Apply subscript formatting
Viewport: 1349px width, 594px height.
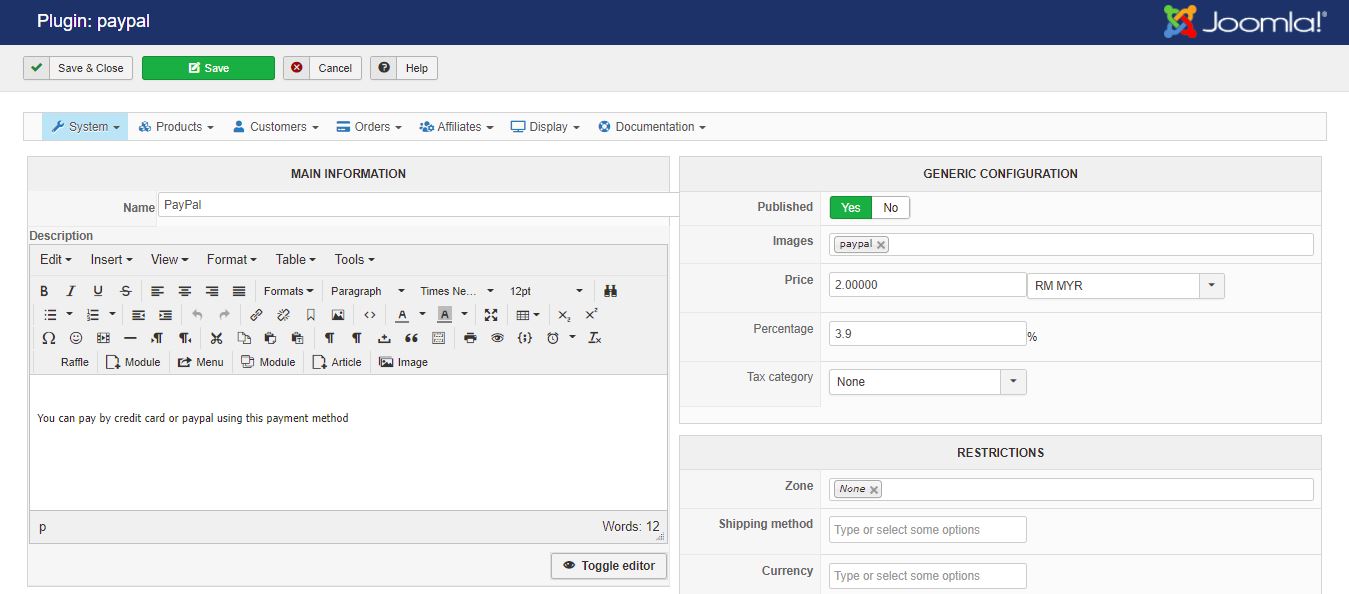(x=564, y=315)
